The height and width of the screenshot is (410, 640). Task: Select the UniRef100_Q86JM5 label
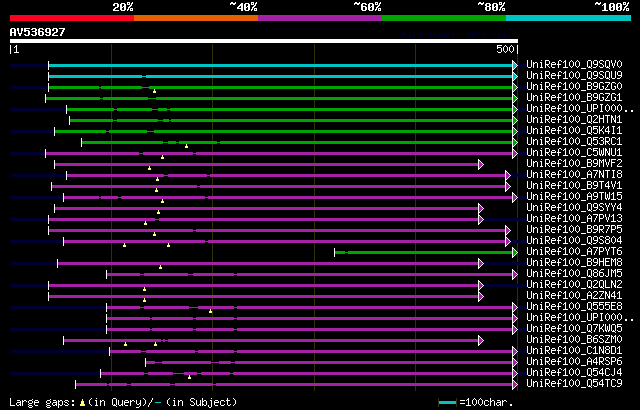pyautogui.click(x=574, y=274)
